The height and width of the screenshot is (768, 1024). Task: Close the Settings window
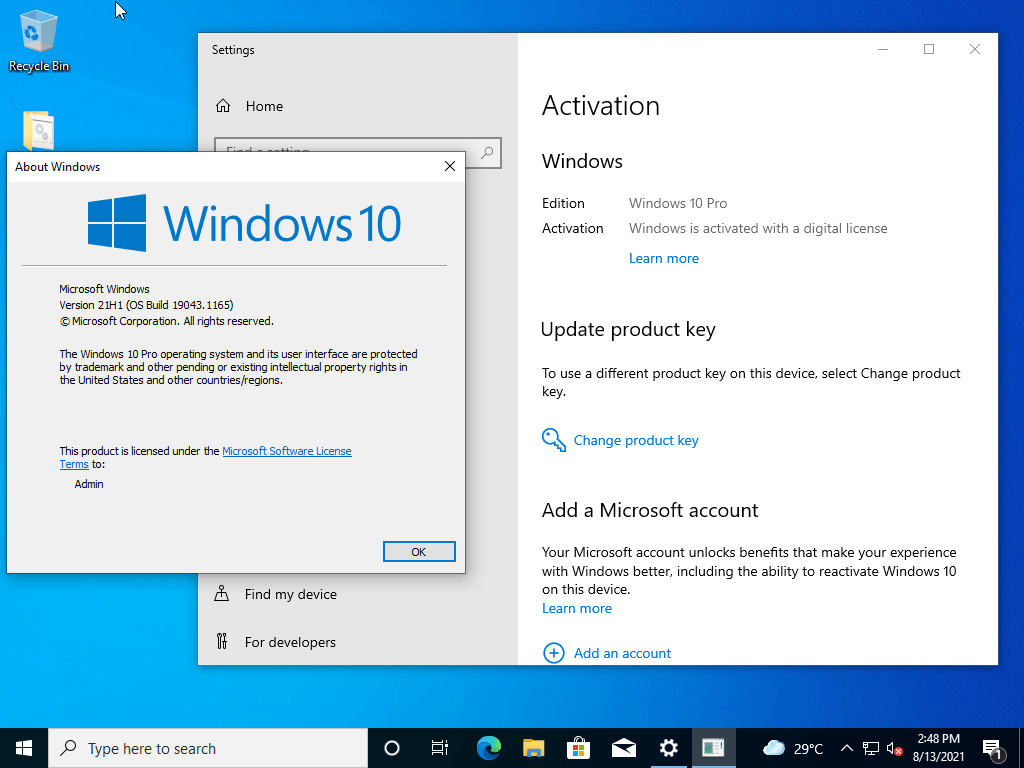click(x=974, y=50)
